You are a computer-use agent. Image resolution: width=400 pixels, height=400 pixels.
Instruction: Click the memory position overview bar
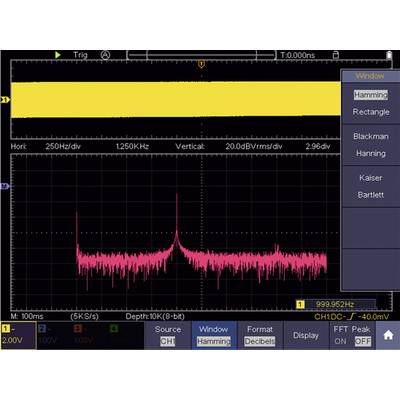tap(201, 55)
